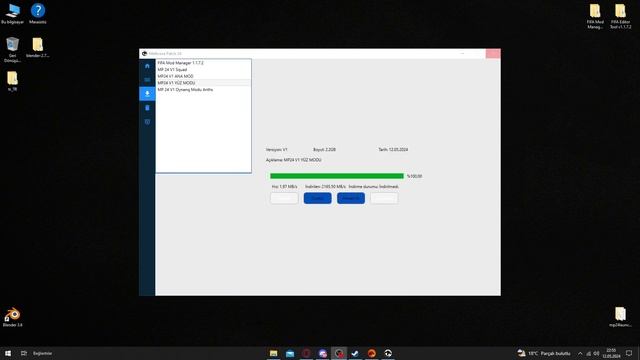The height and width of the screenshot is (360, 640).
Task: Open the Windows Start menu
Action: click(x=8, y=353)
